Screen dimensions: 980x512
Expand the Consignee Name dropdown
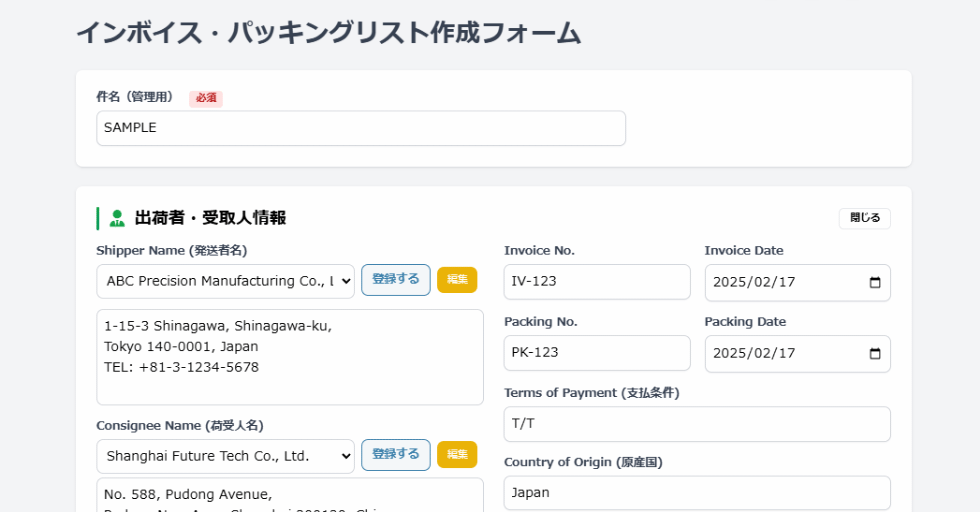(x=225, y=456)
